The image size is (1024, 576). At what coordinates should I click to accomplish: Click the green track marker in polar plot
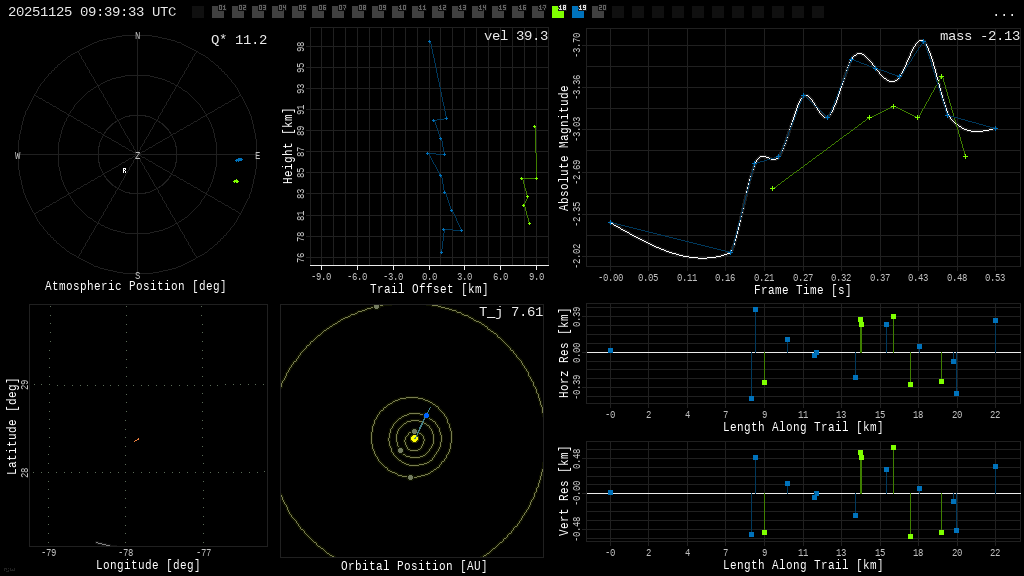236,181
